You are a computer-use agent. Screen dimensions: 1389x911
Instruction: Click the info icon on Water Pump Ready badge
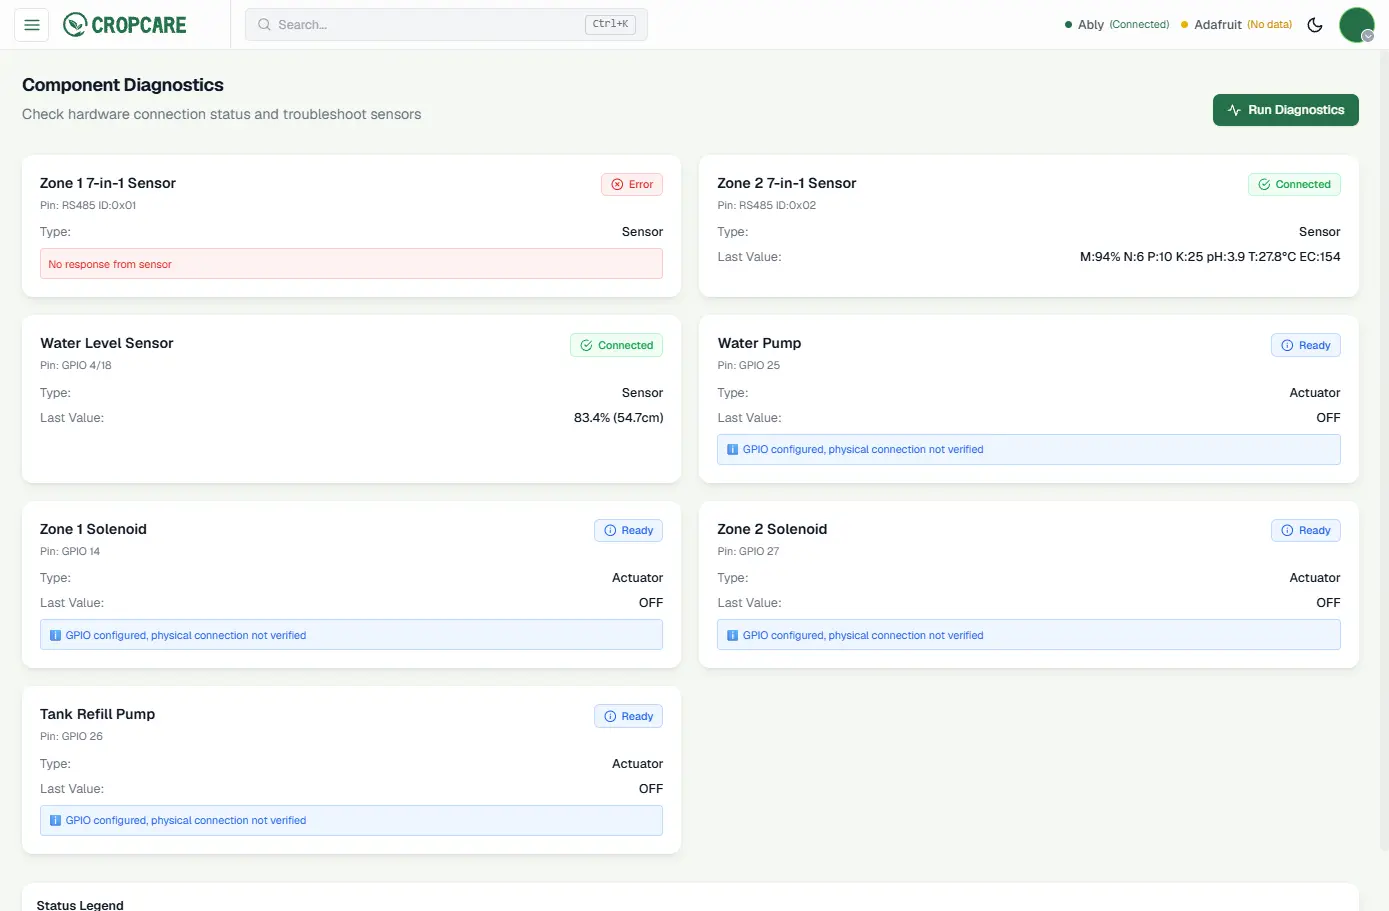[1287, 345]
